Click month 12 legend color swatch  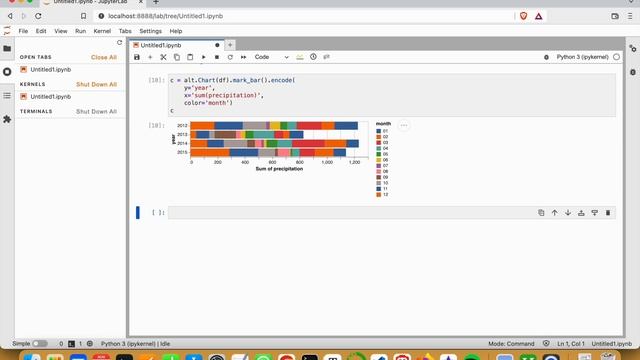point(378,195)
